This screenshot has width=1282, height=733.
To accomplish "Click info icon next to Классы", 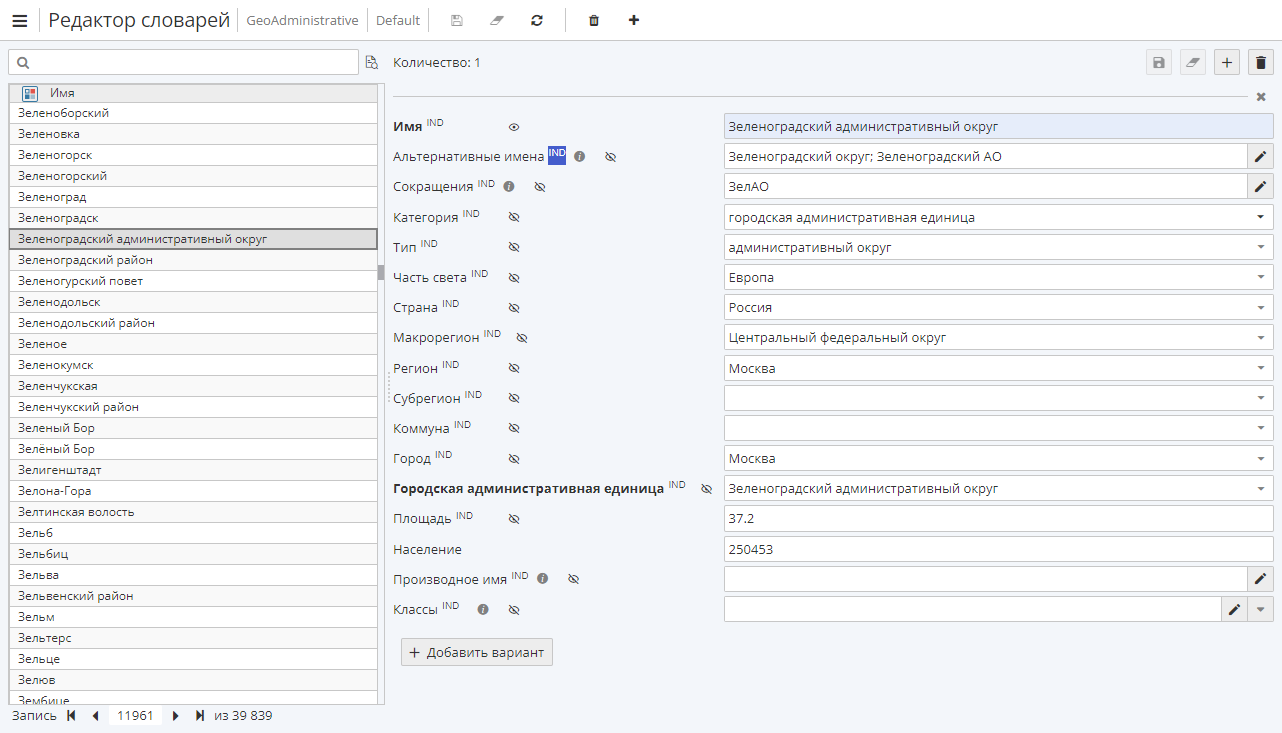I will pos(483,609).
